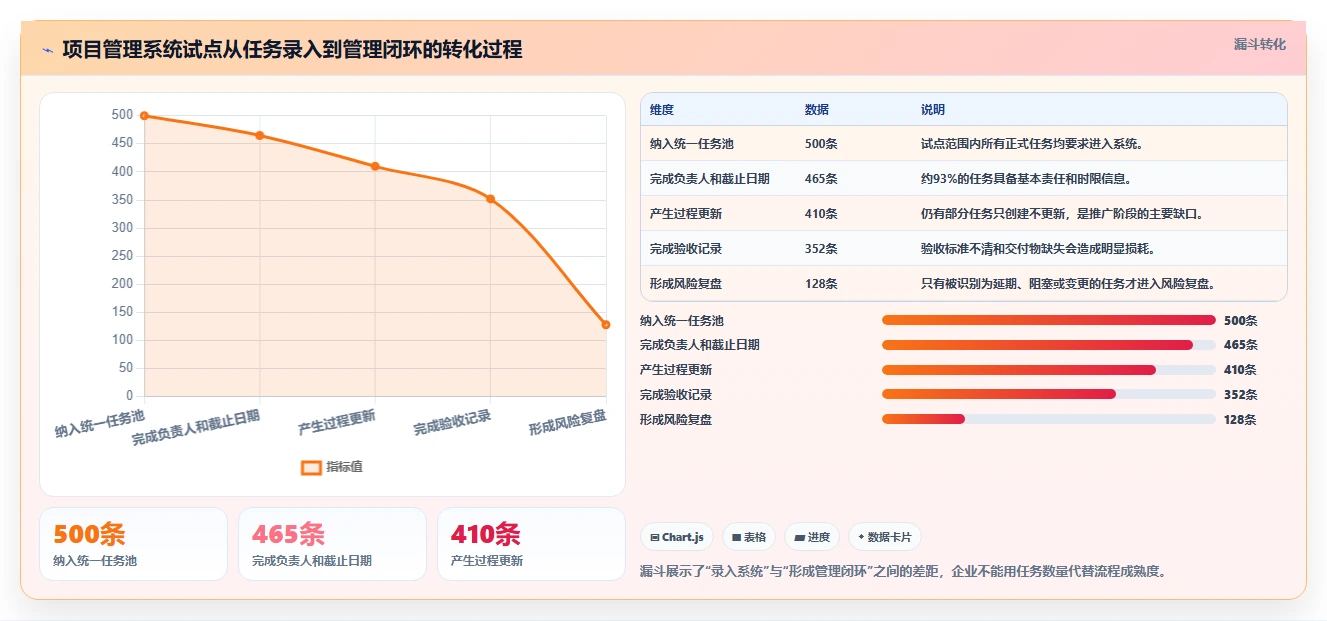Image resolution: width=1327 pixels, height=621 pixels.
Task: Click the chart data point at 完成负责人和截止日期
Action: [260, 135]
